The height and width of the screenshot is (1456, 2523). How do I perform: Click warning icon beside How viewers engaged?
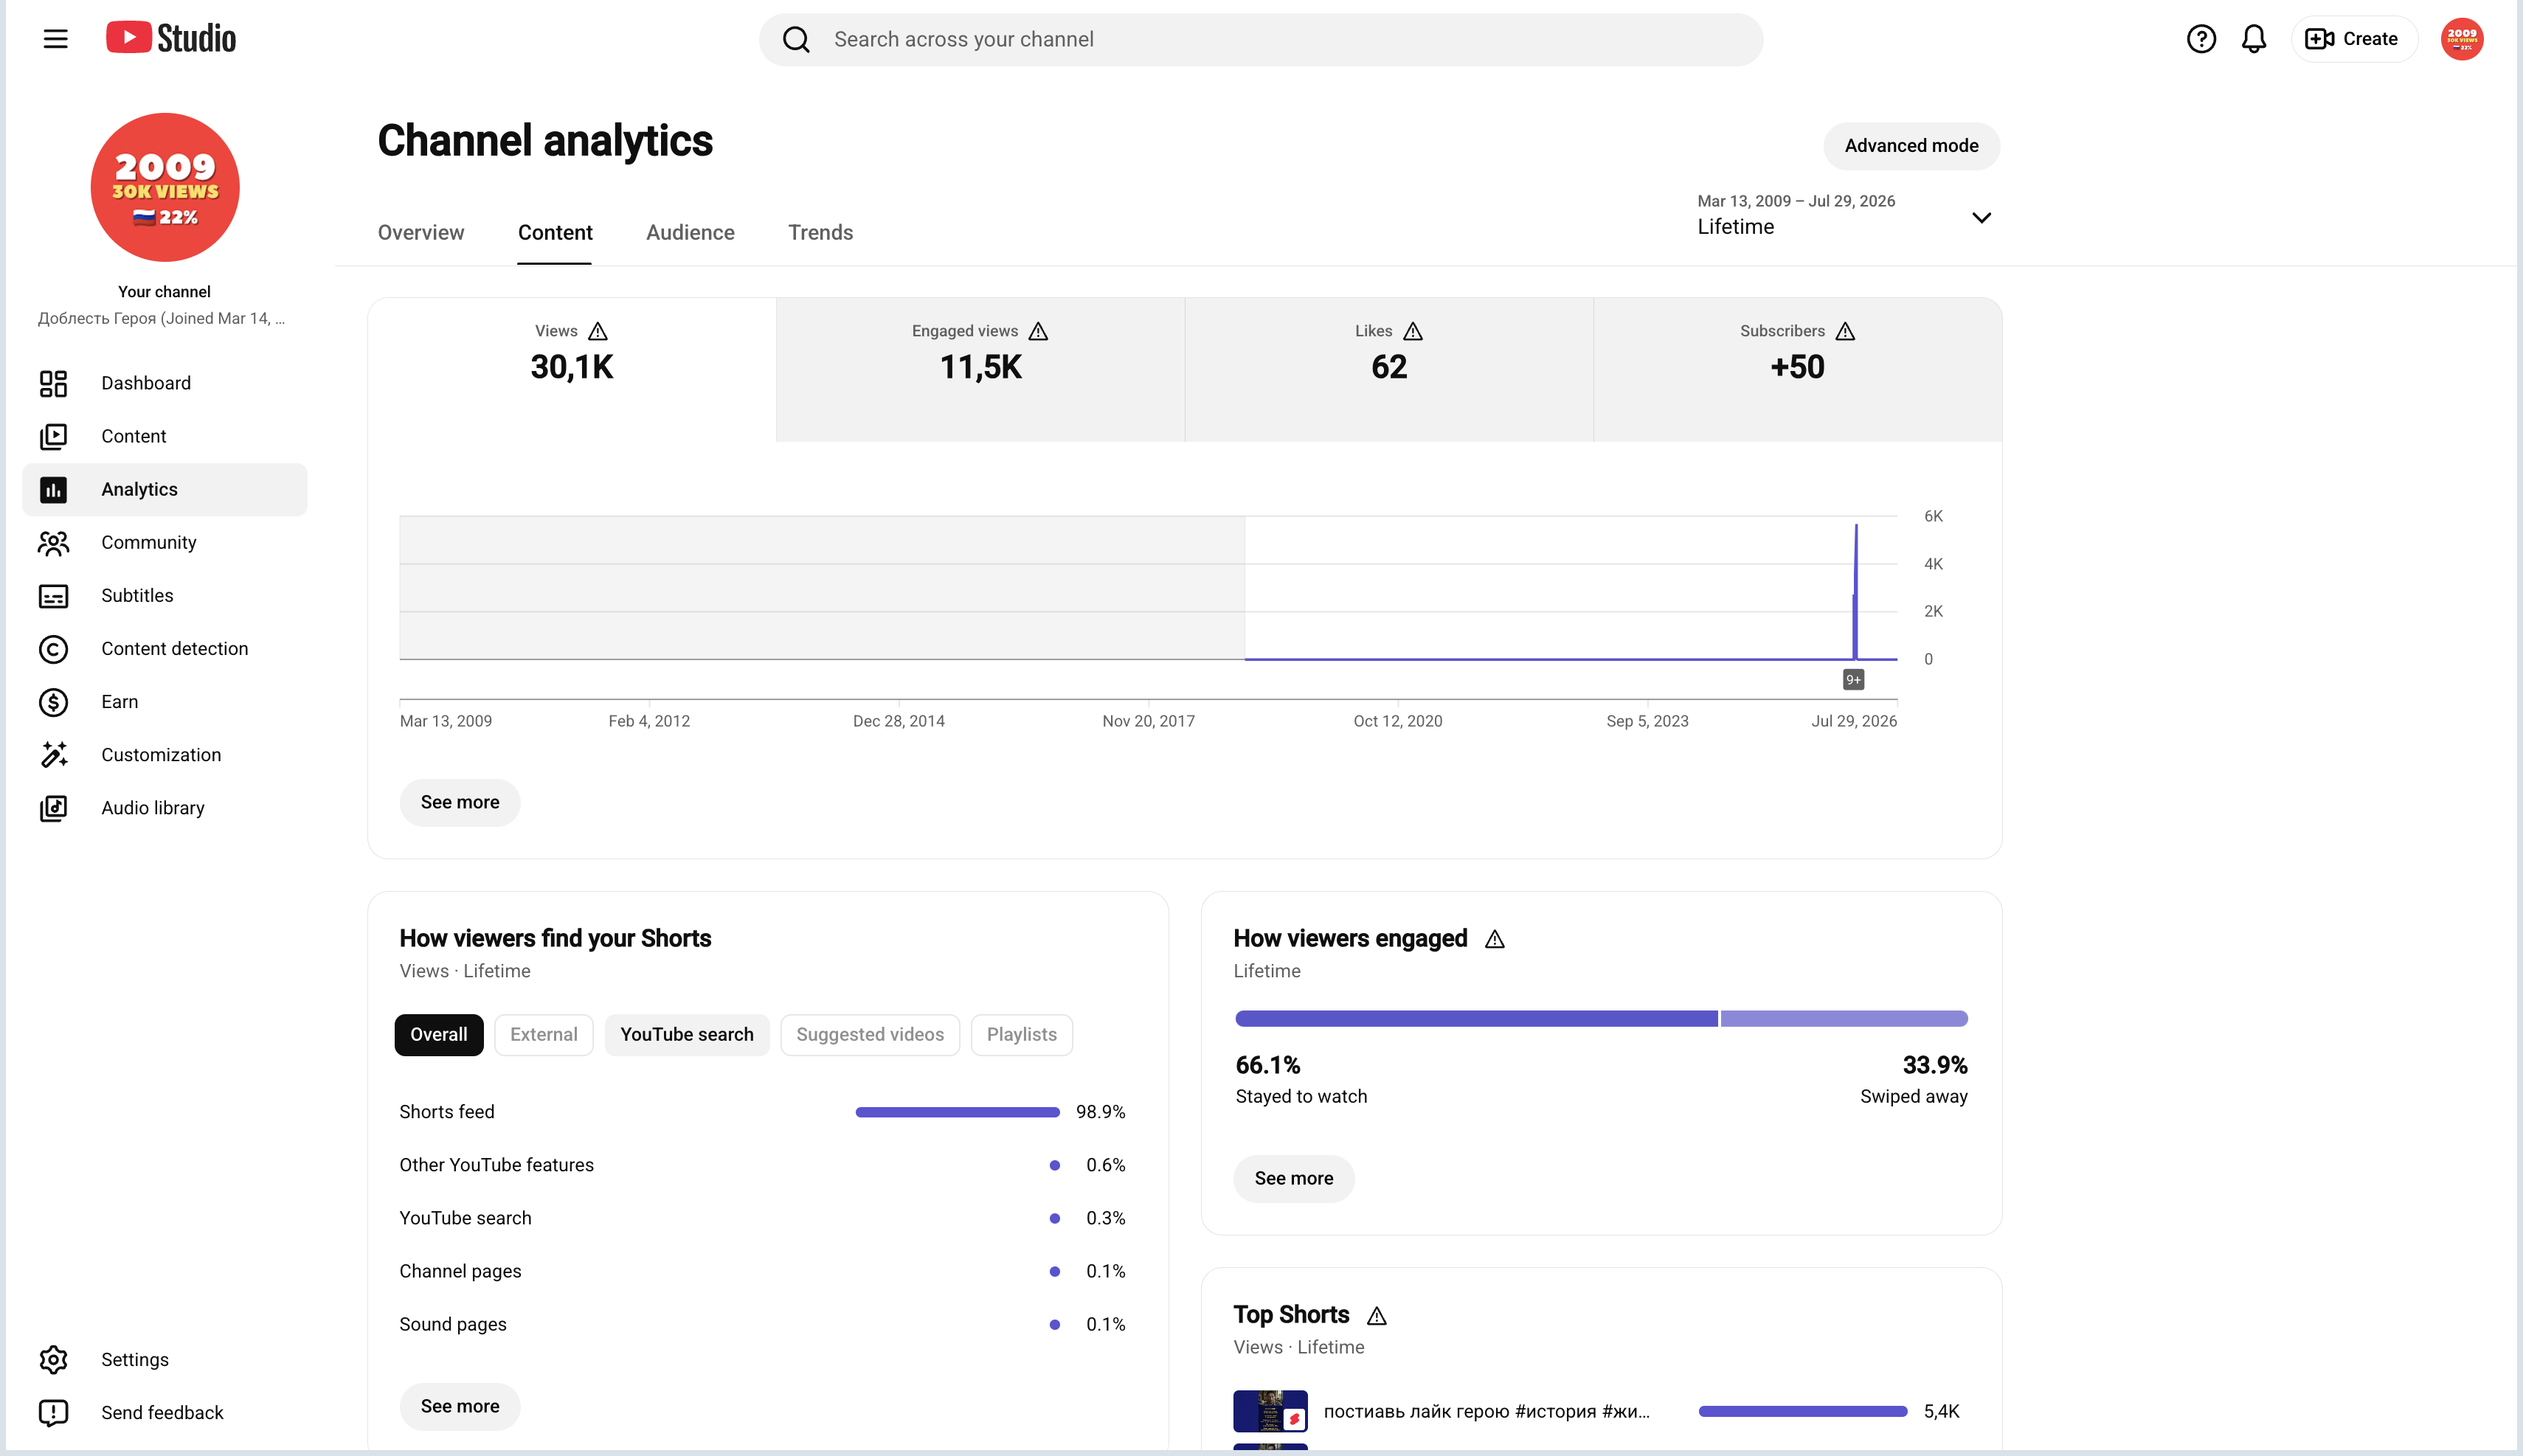(1494, 939)
